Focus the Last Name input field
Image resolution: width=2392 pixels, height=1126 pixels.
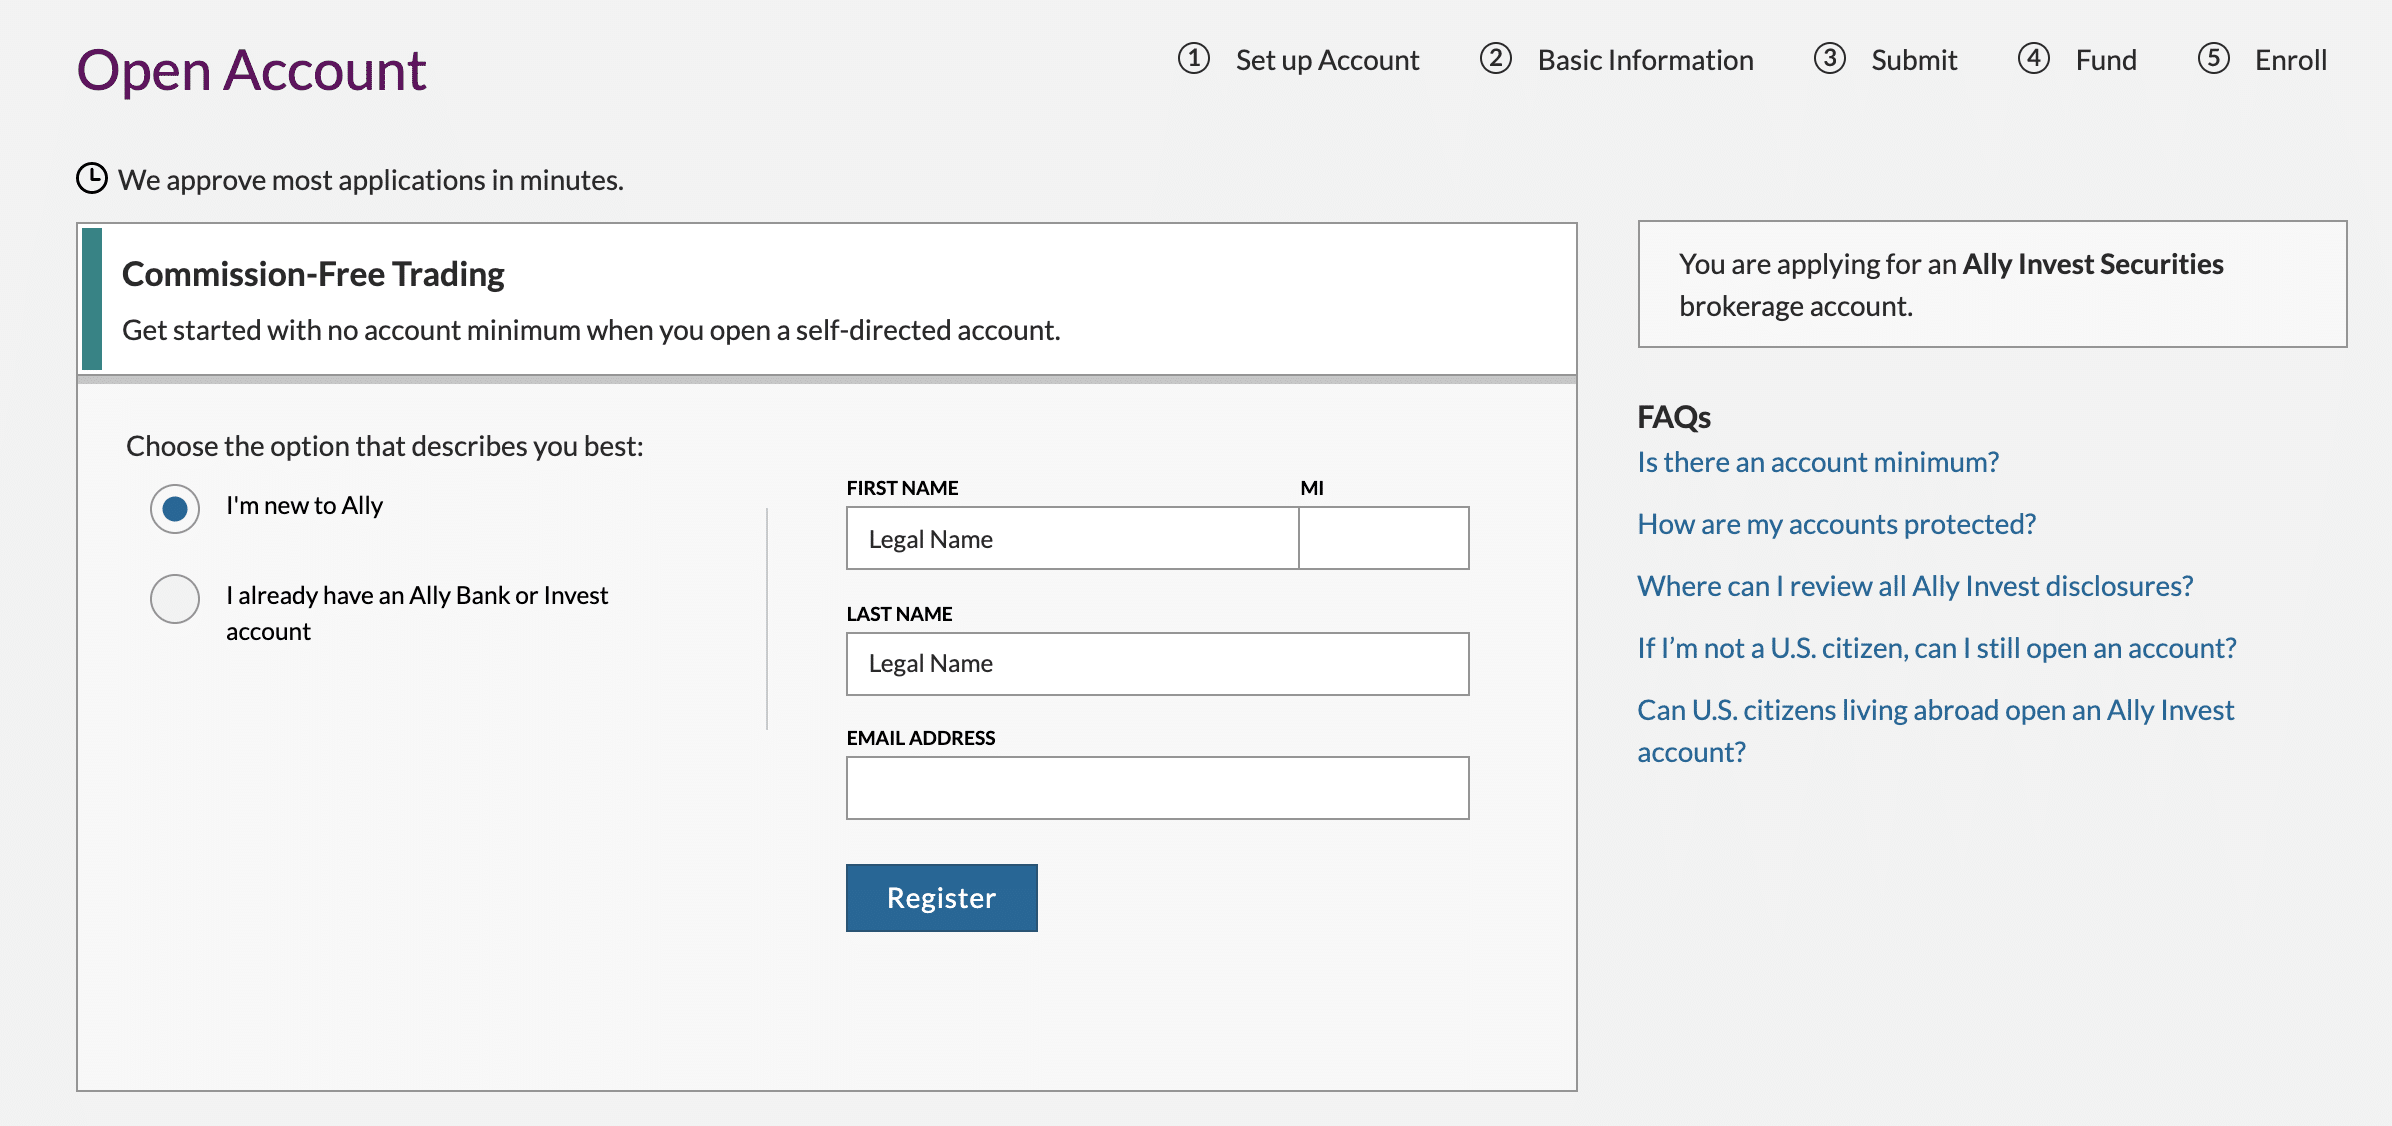(x=1158, y=664)
